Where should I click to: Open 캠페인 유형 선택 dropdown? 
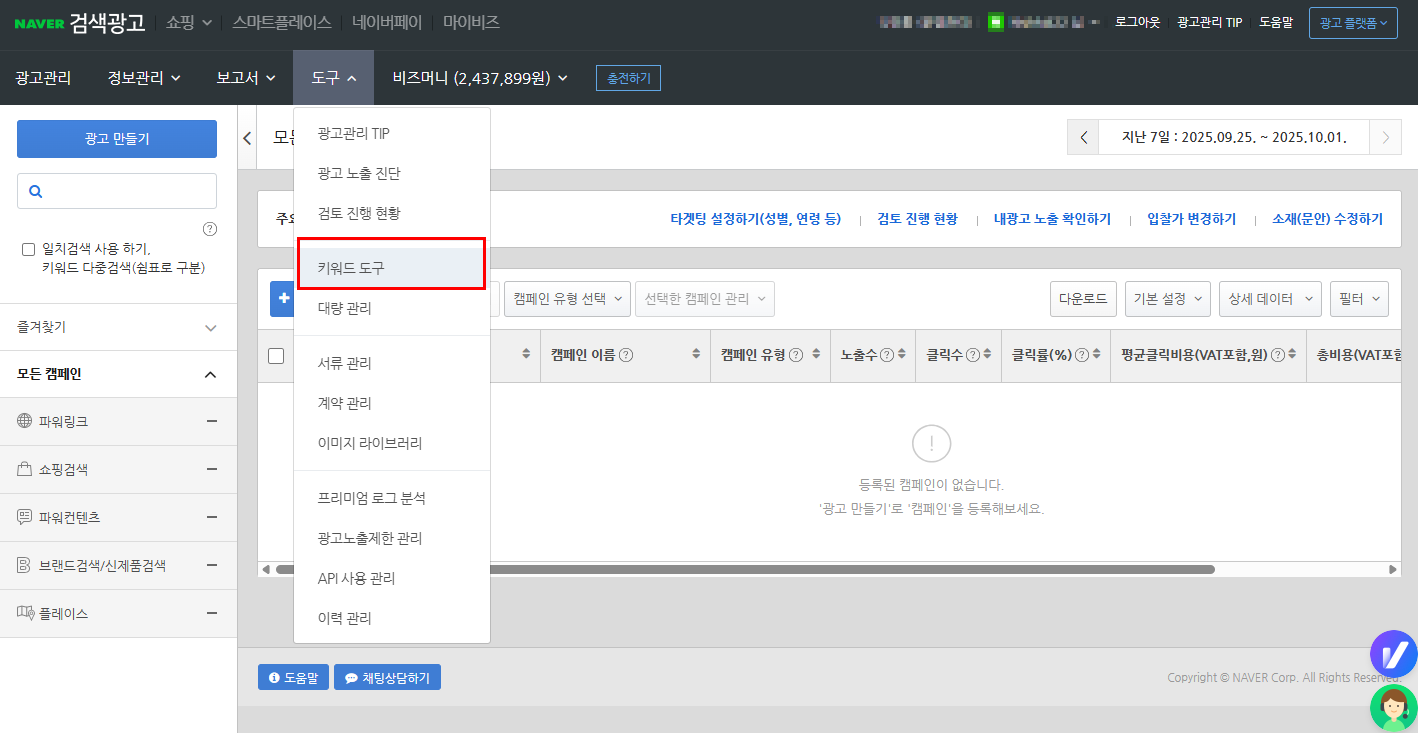568,298
